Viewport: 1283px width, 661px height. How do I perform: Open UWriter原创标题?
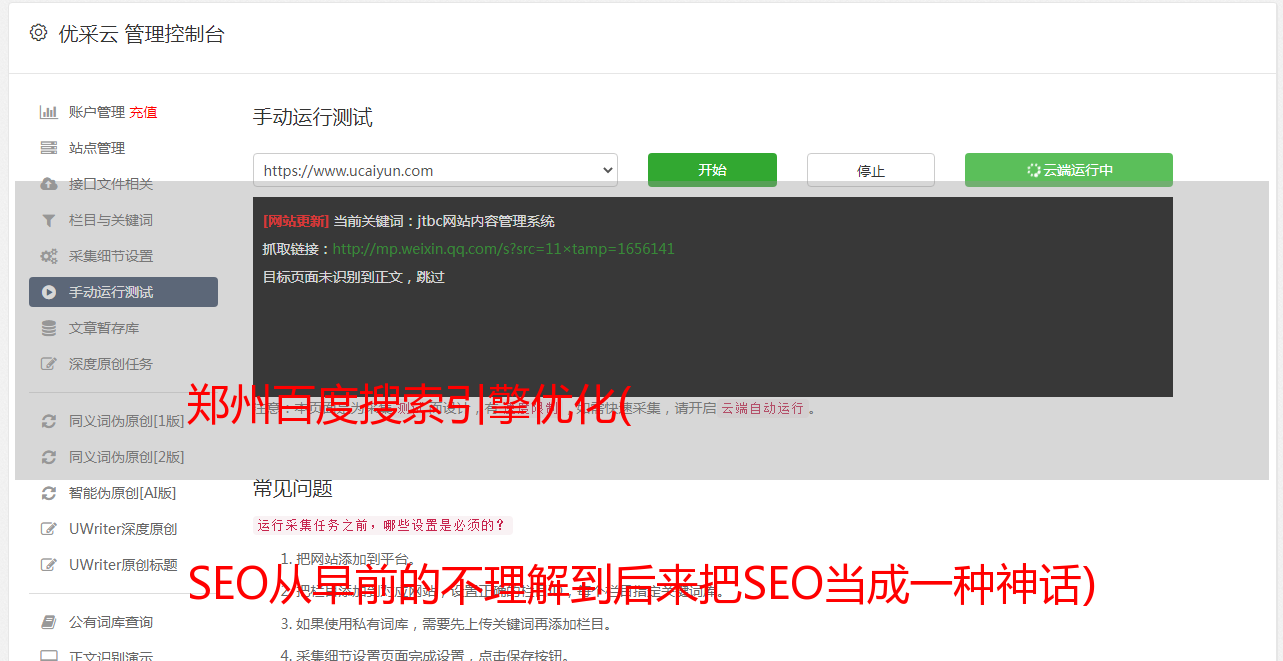[x=123, y=565]
